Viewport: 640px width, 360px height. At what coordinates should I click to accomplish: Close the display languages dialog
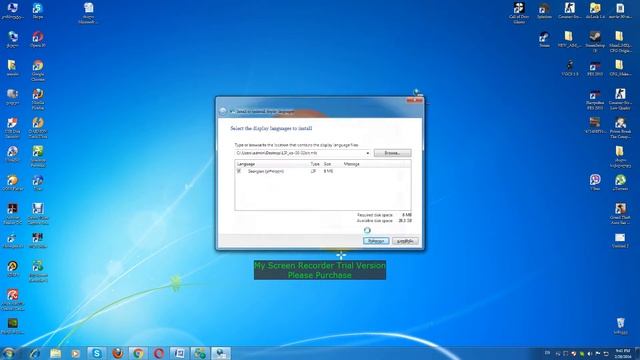click(414, 100)
